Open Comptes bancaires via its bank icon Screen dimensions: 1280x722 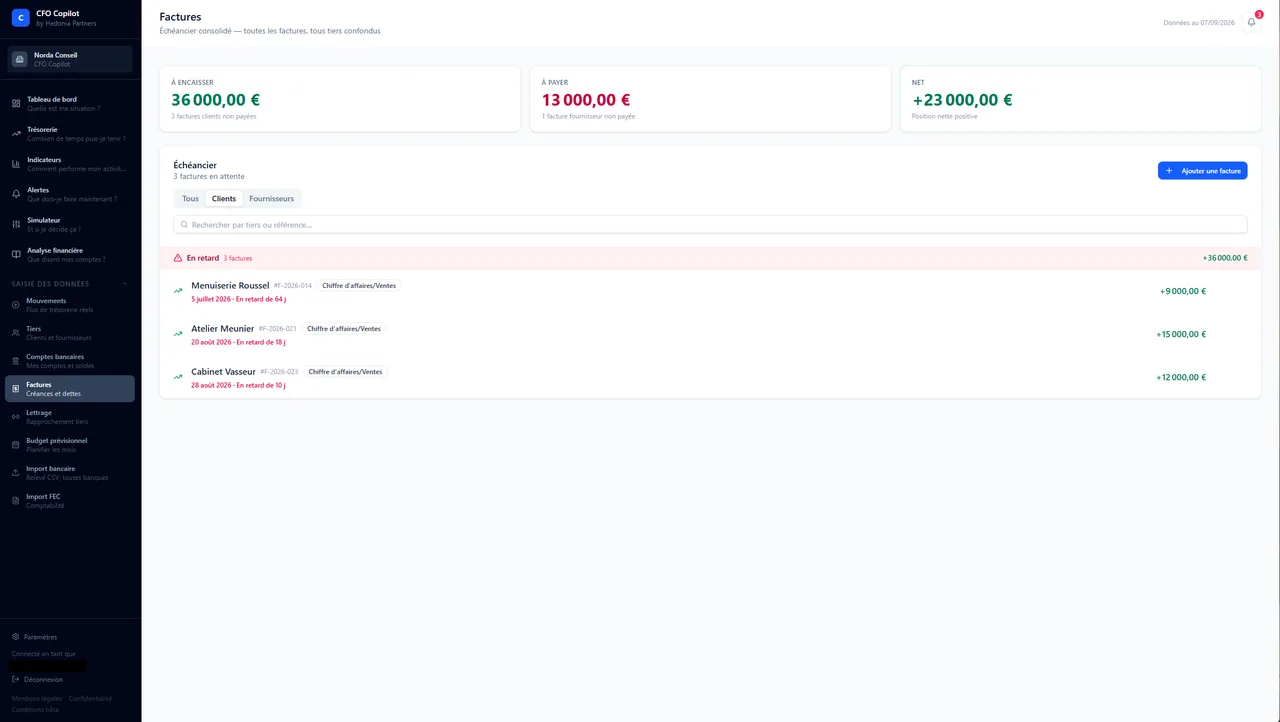click(15, 361)
